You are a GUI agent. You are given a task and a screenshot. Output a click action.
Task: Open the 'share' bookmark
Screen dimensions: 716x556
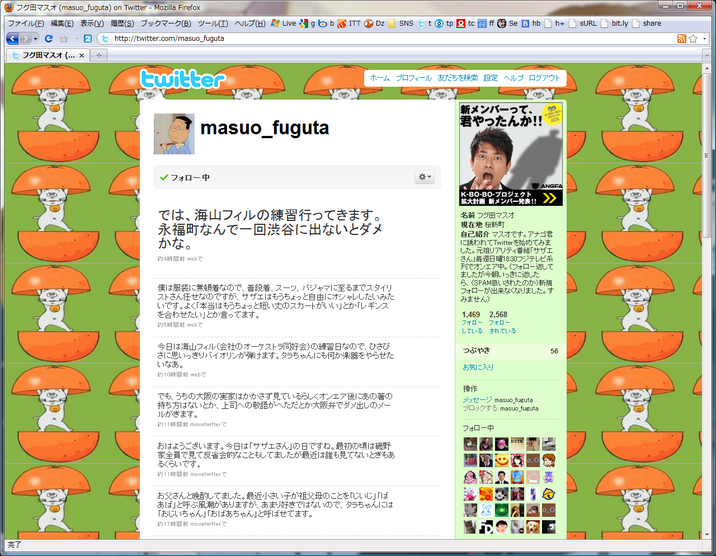tap(647, 23)
